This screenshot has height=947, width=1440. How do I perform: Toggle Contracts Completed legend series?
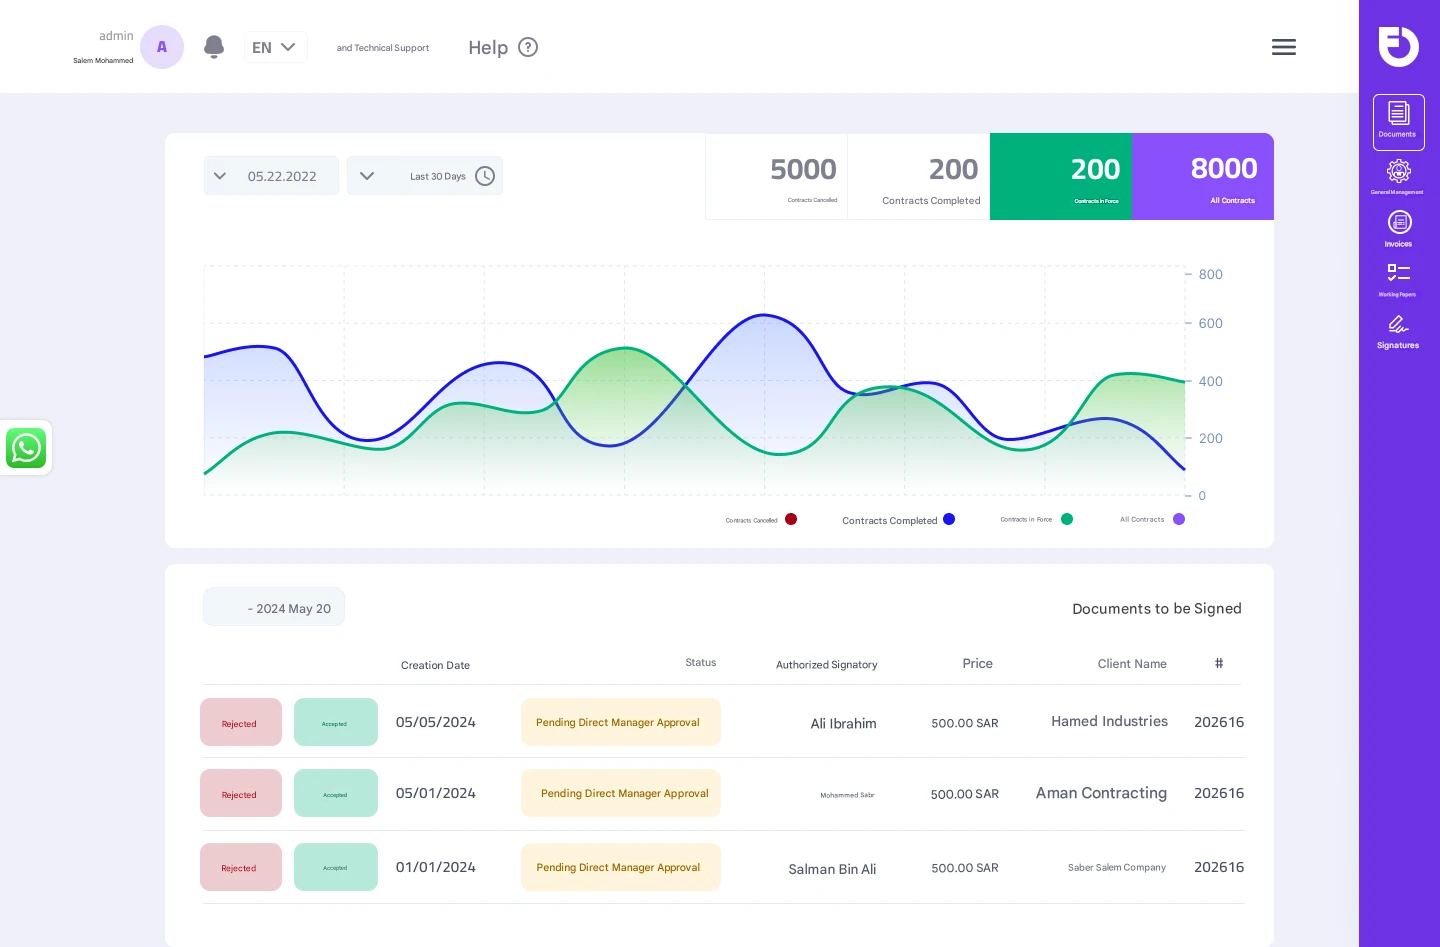[x=948, y=519]
